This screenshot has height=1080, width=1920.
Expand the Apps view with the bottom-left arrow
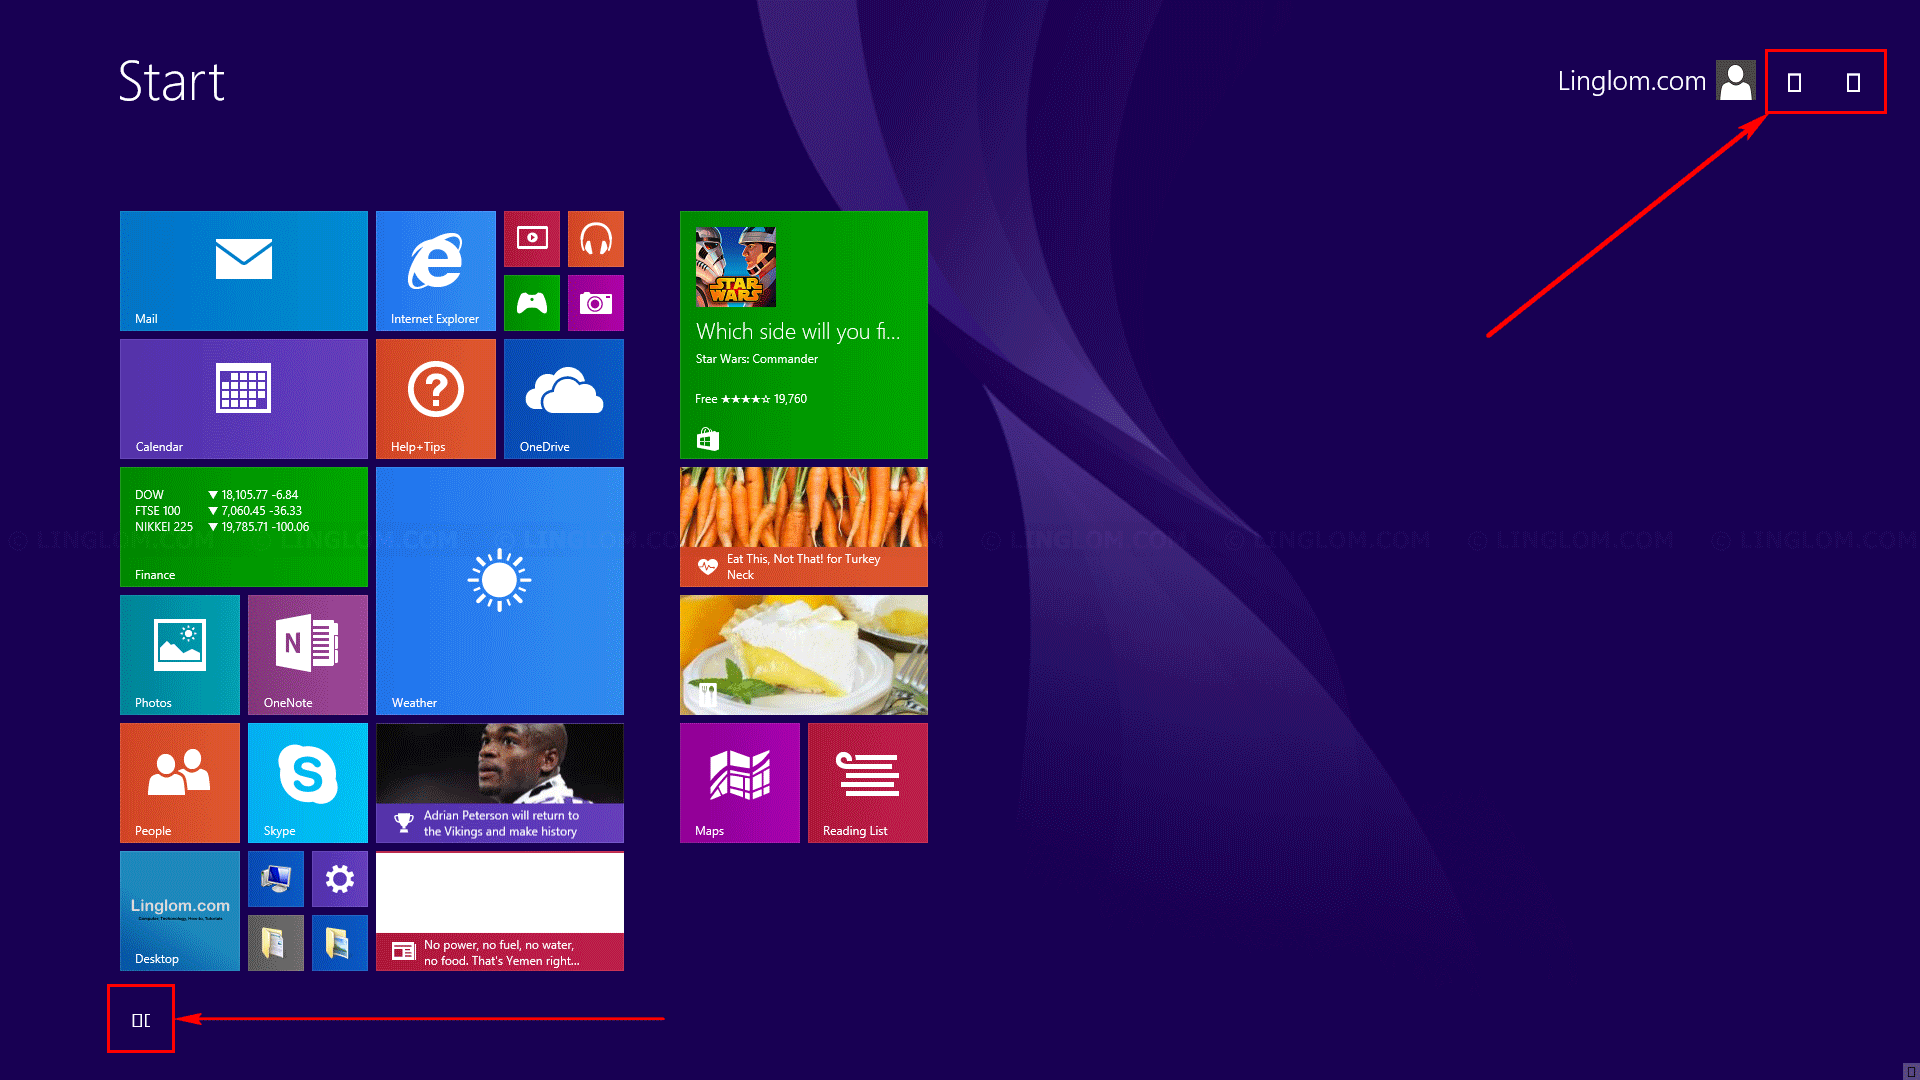[x=140, y=1018]
